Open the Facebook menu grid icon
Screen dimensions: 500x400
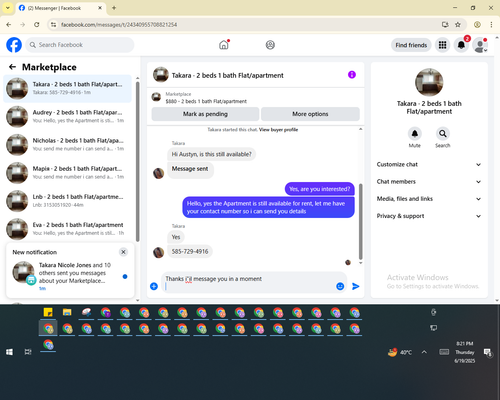coord(442,45)
